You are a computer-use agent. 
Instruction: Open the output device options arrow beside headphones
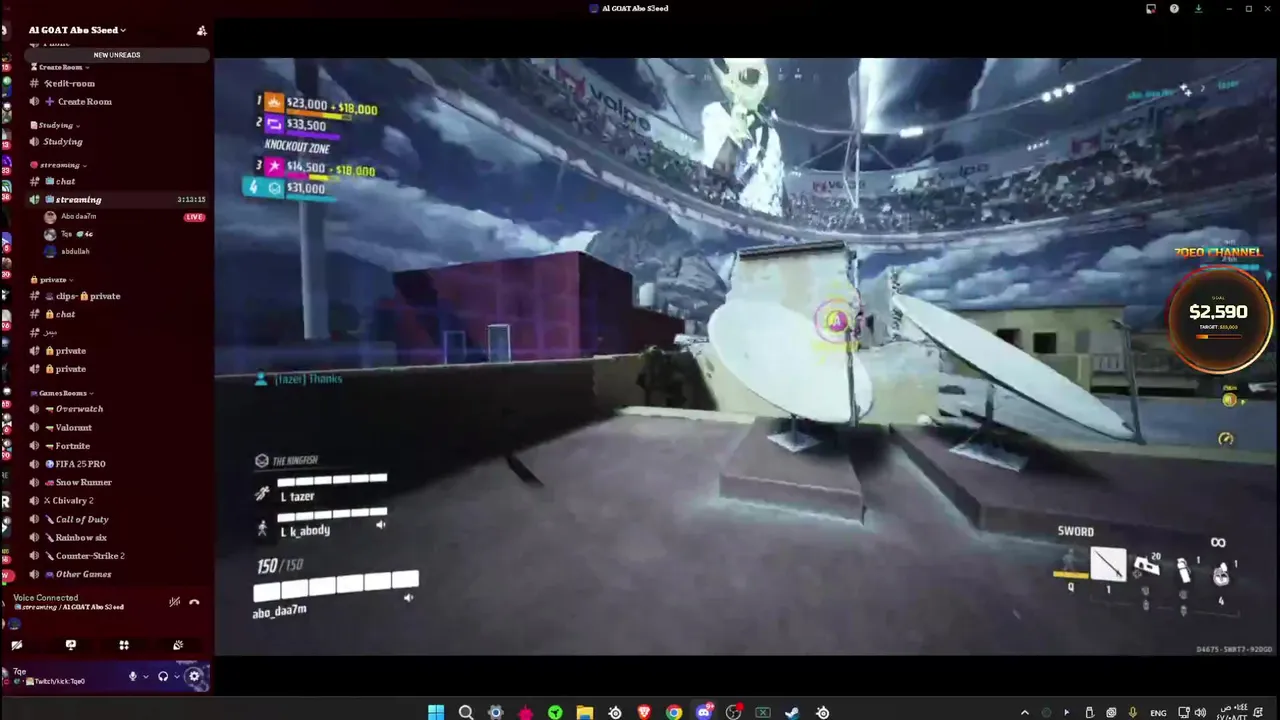tap(176, 677)
